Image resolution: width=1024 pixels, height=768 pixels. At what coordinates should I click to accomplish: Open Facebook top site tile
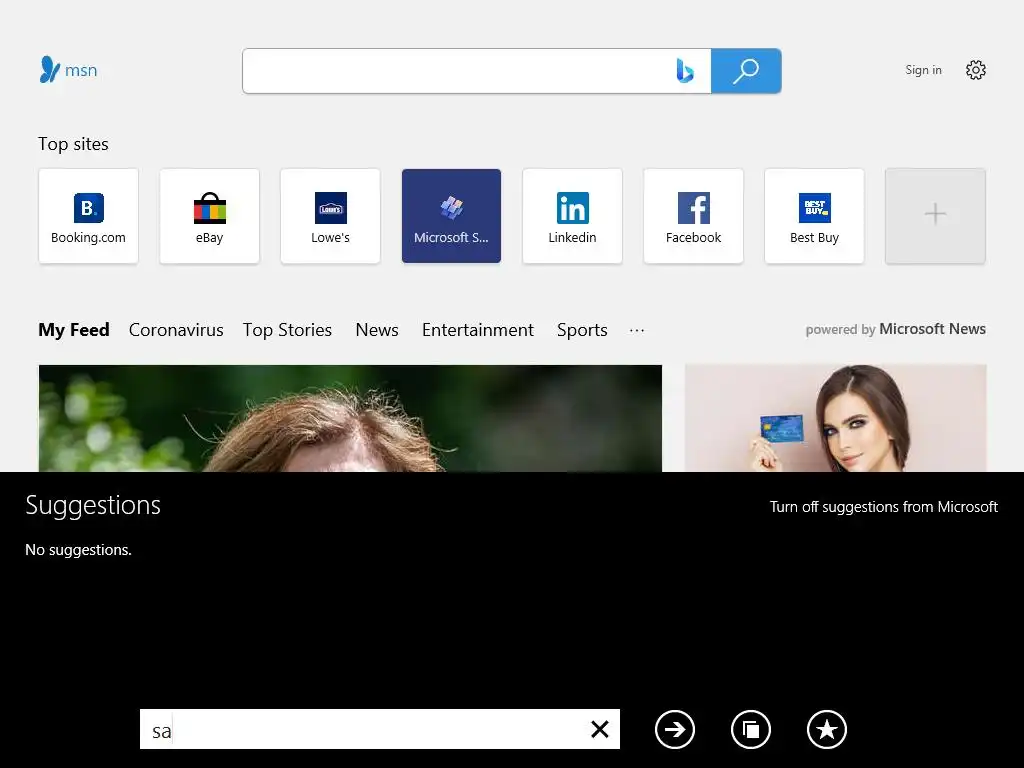(694, 216)
